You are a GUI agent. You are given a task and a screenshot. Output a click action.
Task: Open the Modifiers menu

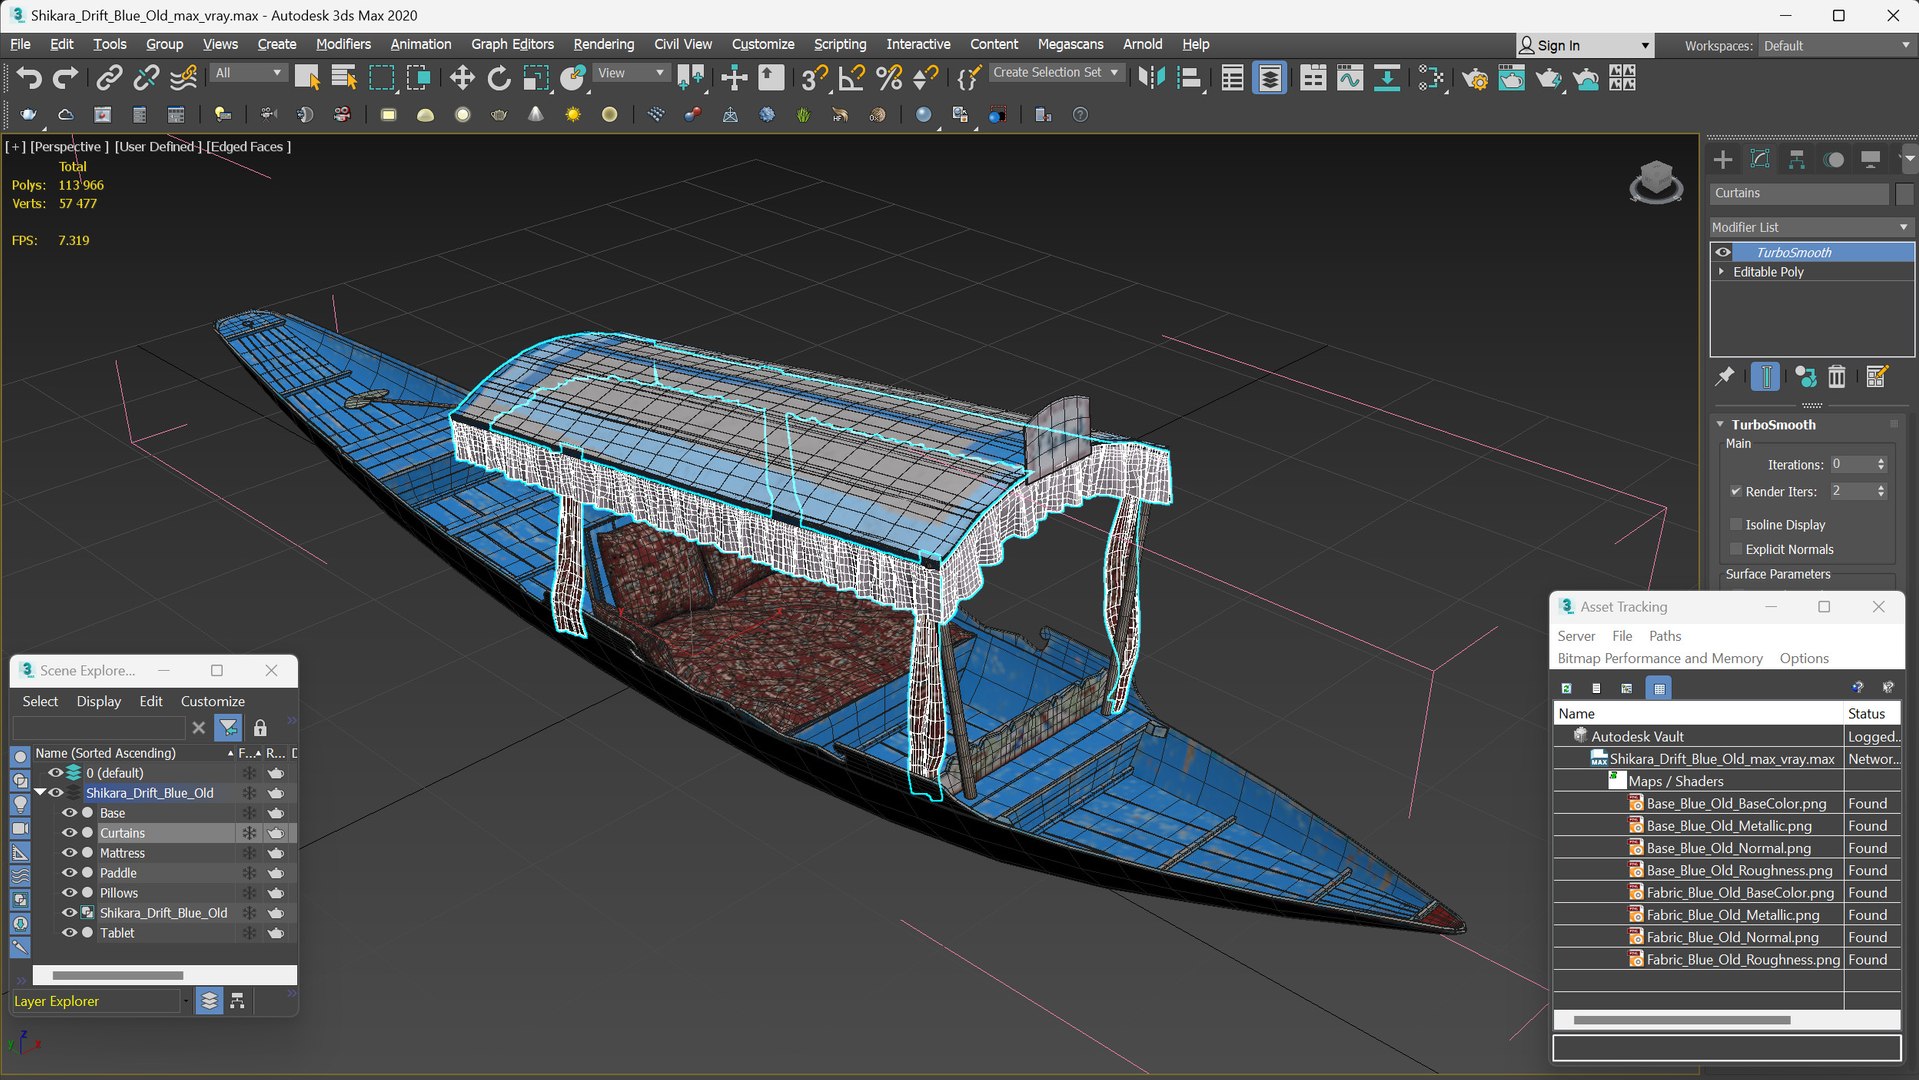(343, 44)
